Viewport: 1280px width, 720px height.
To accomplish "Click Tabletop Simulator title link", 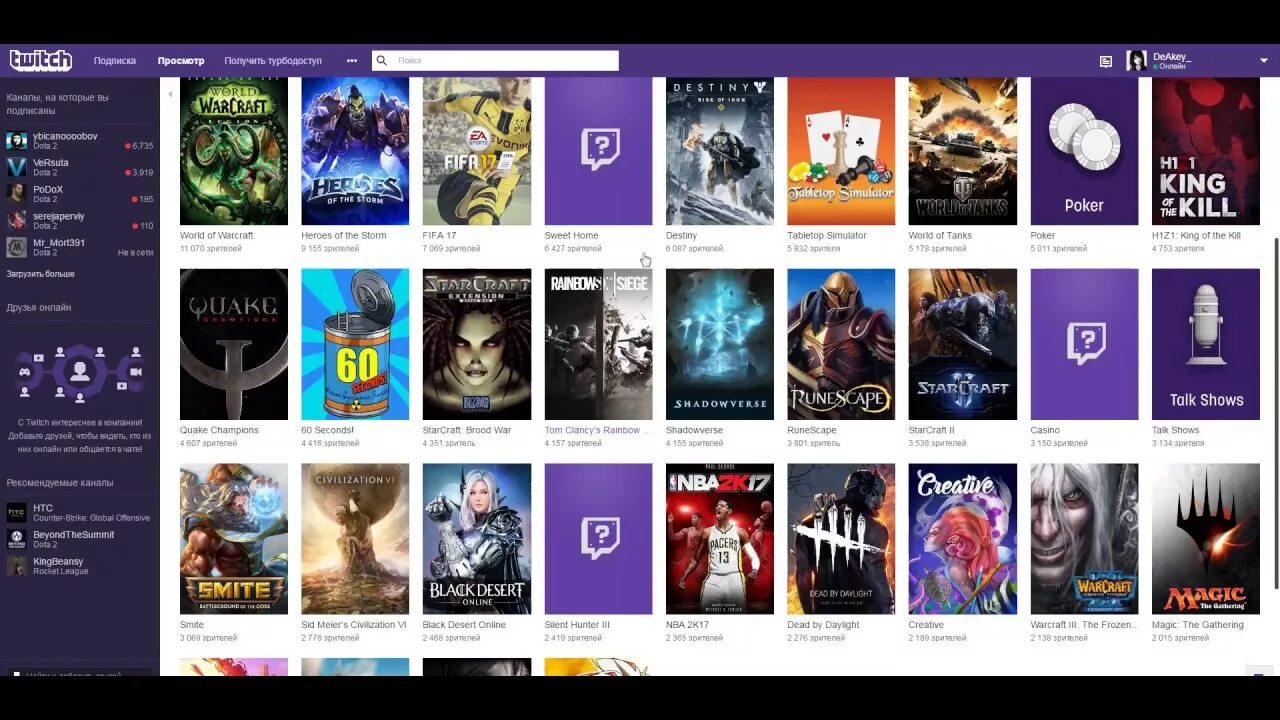I will tap(827, 236).
